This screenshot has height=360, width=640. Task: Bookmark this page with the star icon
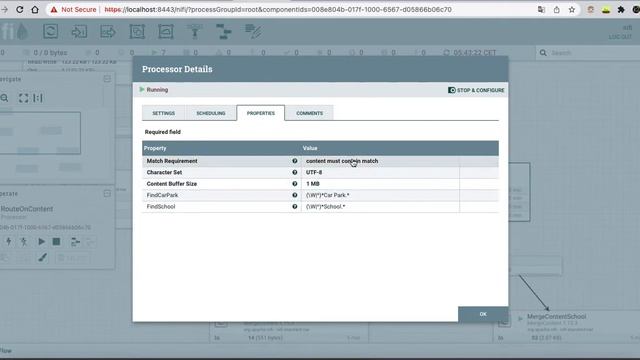[572, 9]
